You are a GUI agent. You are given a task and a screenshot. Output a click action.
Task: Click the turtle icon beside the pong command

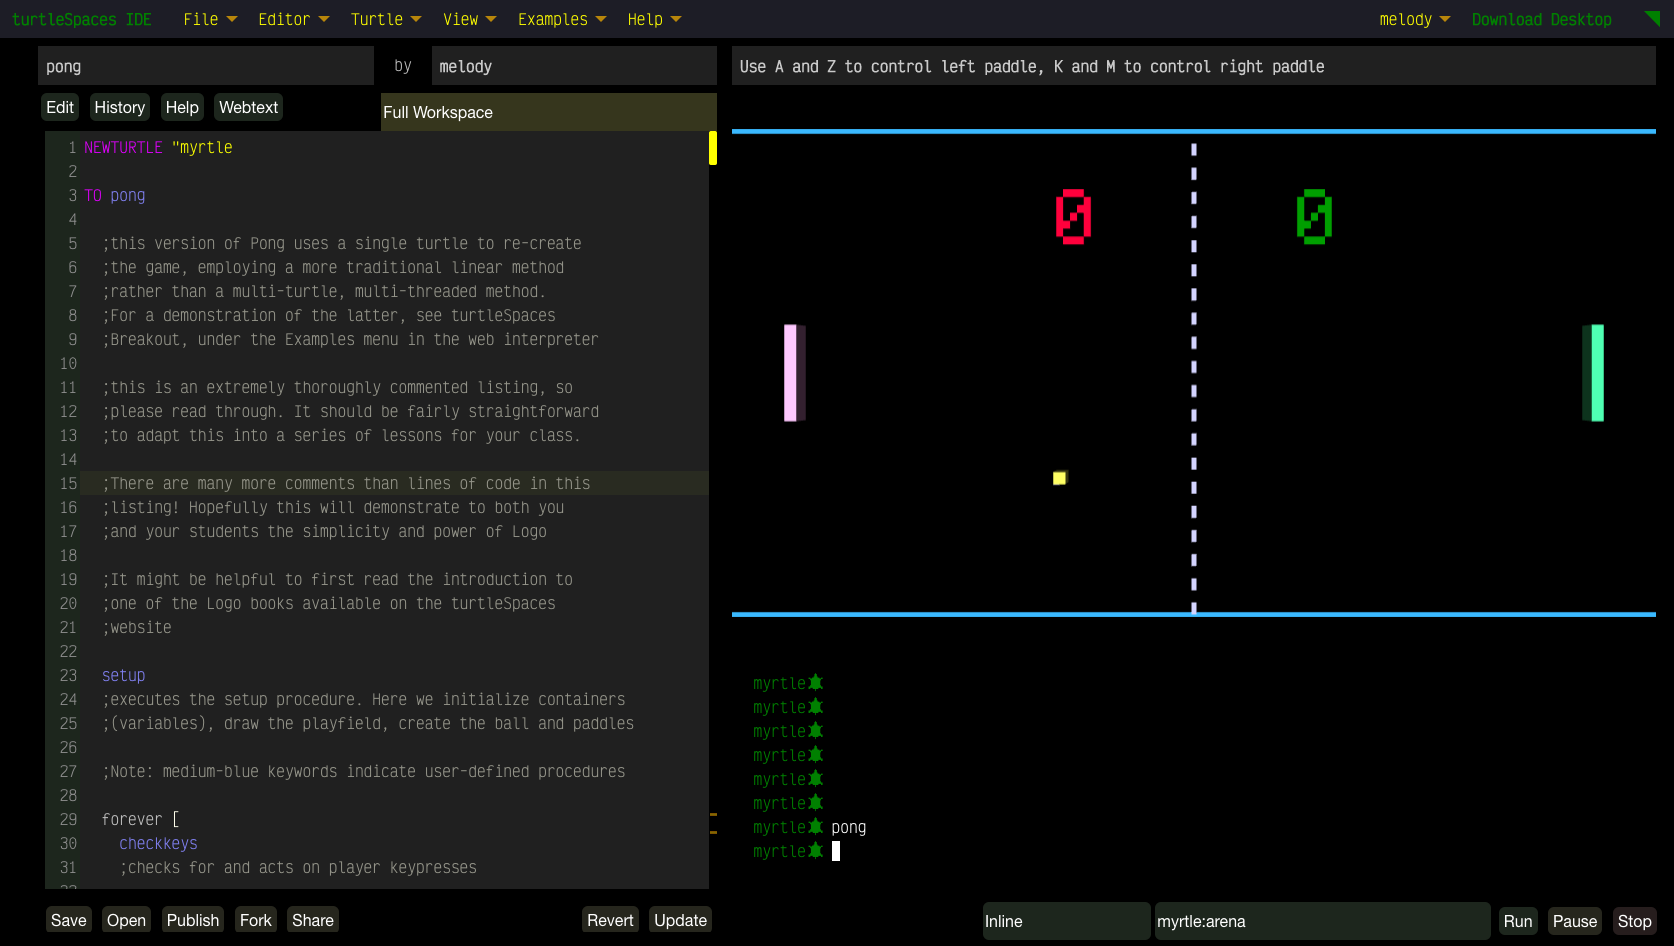point(816,827)
